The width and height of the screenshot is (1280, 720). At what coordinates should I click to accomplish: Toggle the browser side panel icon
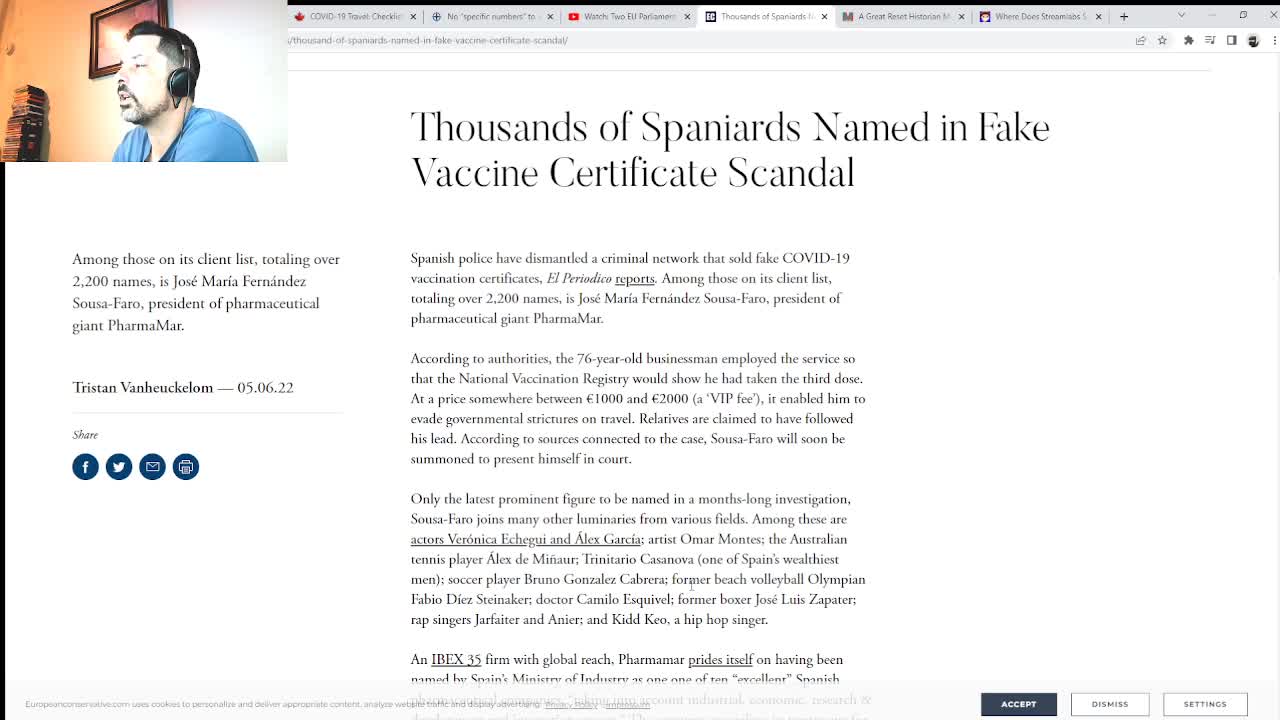coord(1231,41)
